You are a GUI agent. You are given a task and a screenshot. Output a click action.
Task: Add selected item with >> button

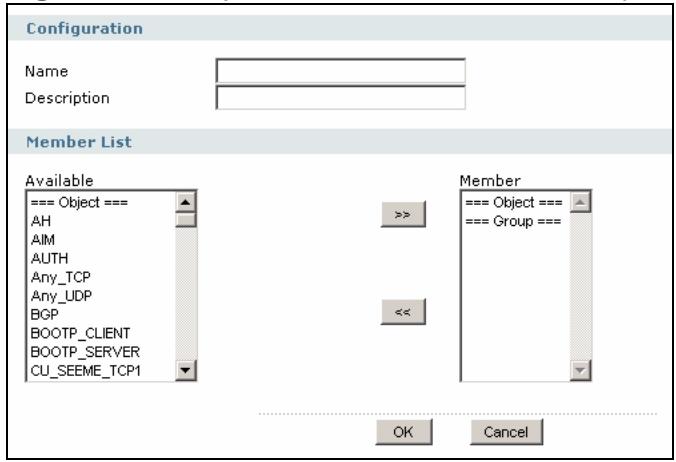[x=403, y=214]
